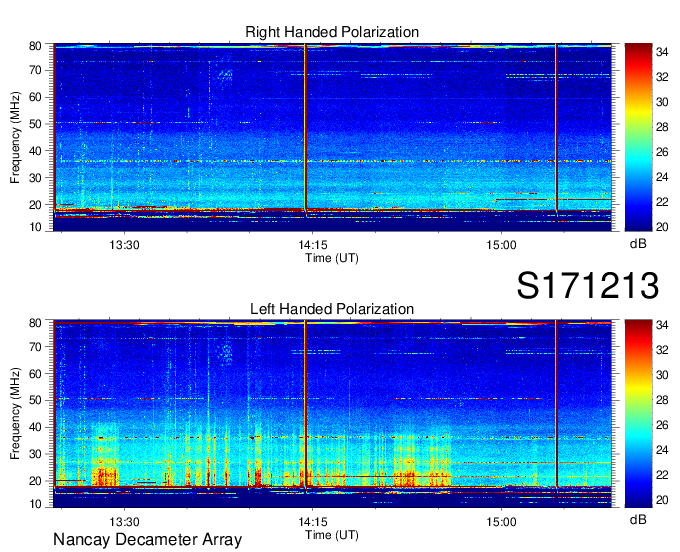Click the 26 value on the upper color bar
Image resolution: width=680 pixels, height=552 pixels.
662,152
